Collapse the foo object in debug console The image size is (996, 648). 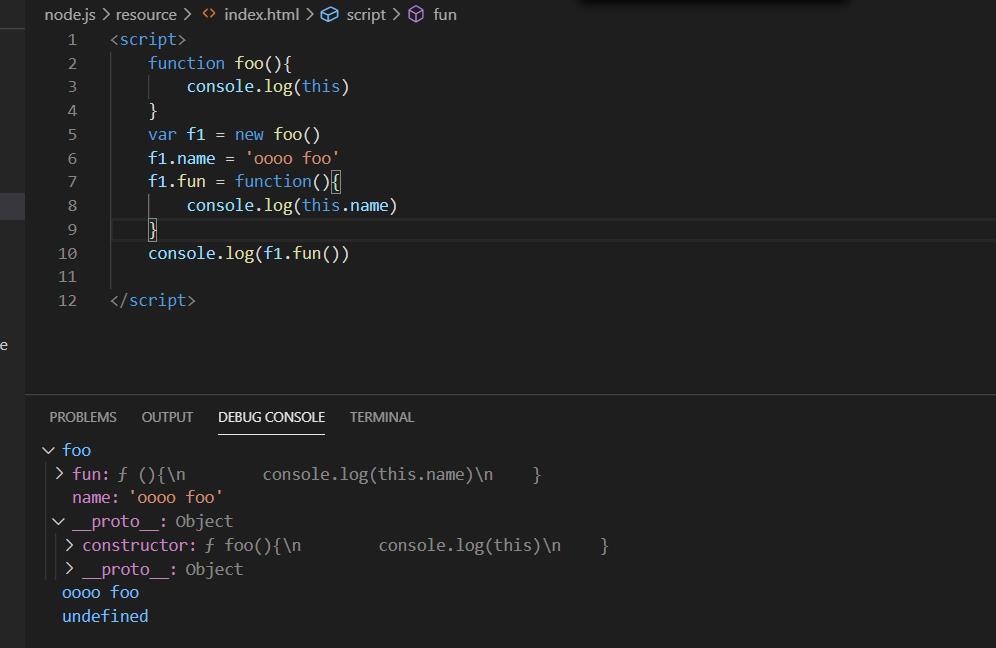click(49, 451)
